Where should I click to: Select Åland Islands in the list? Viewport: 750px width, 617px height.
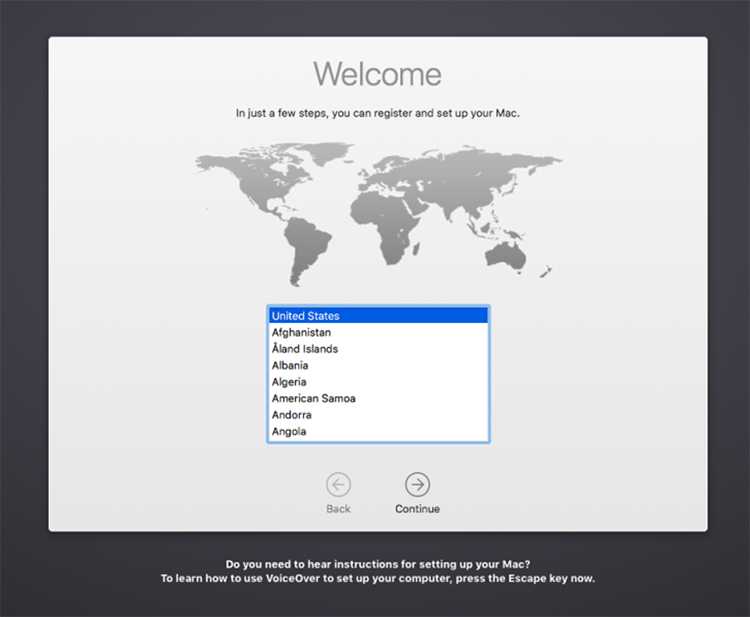click(x=377, y=349)
